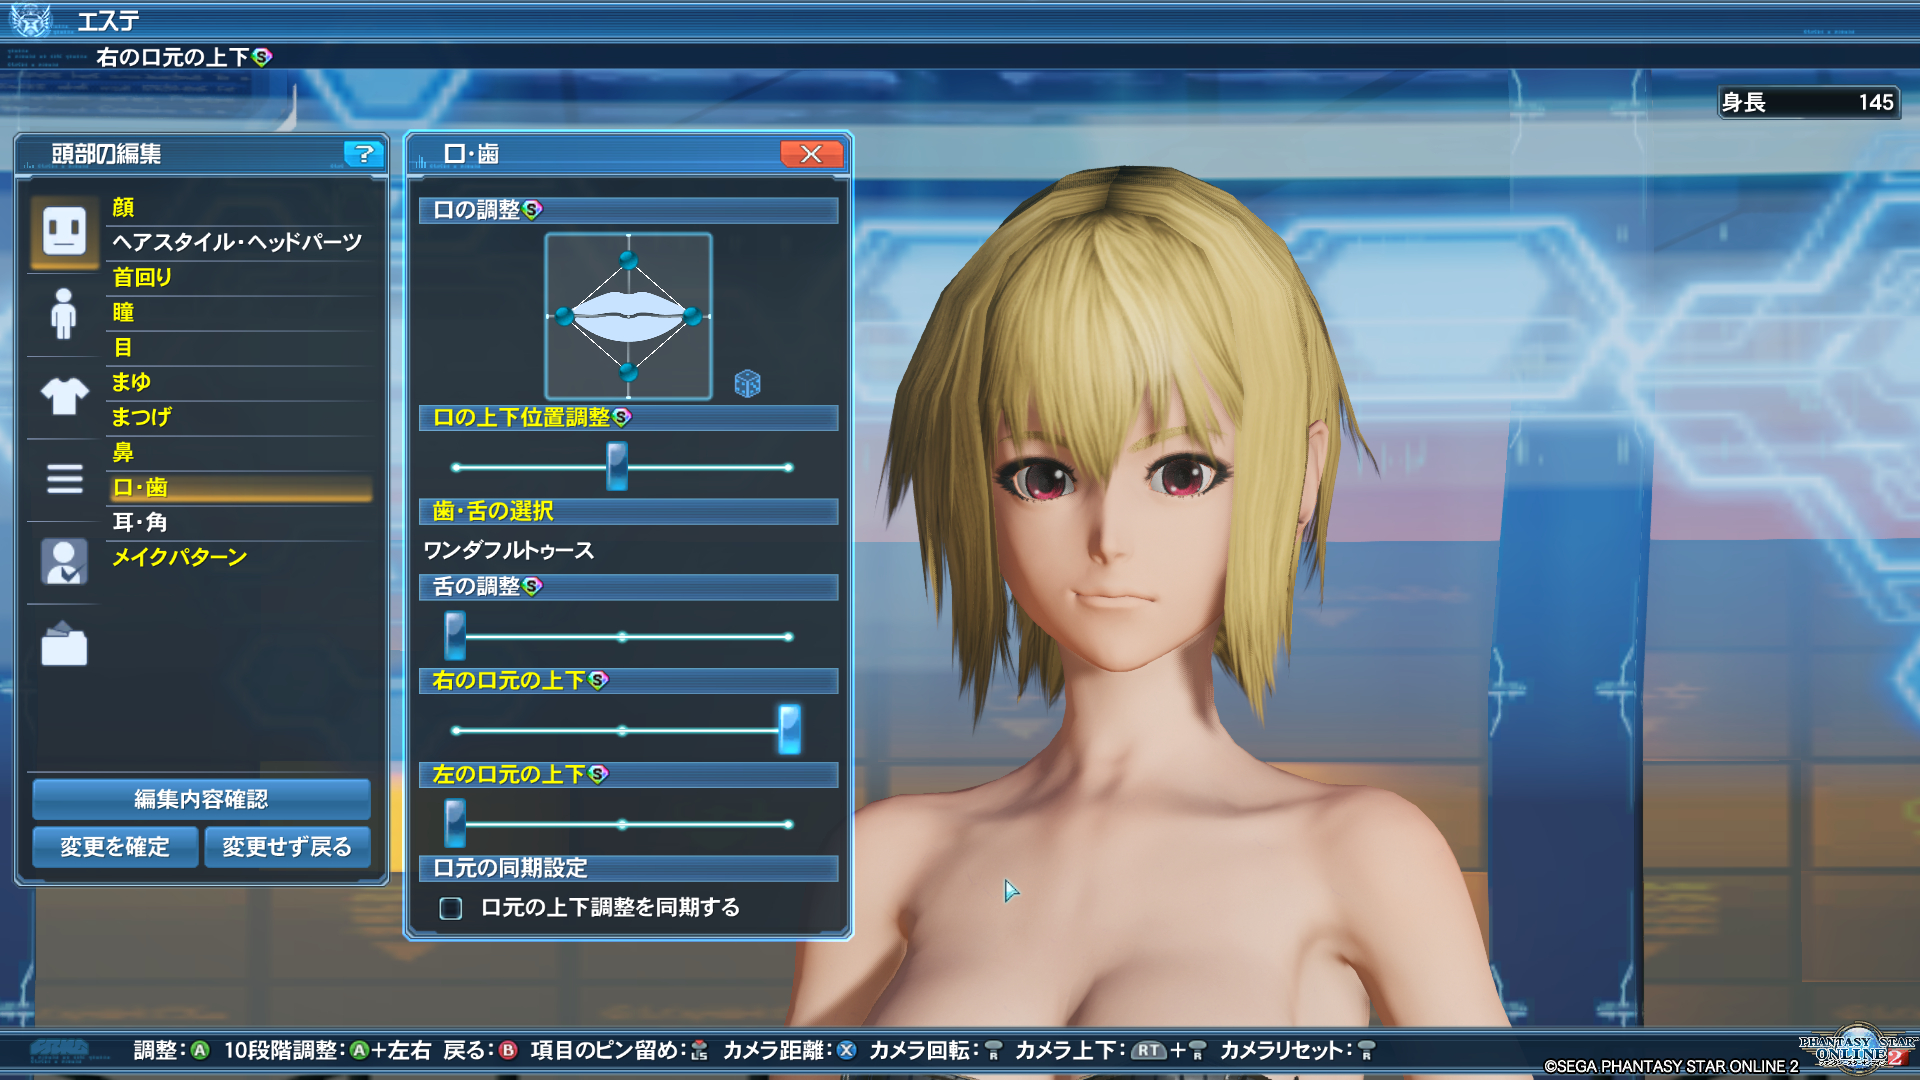This screenshot has height=1080, width=1920.
Task: Select the face/head editing category icon
Action: [64, 231]
